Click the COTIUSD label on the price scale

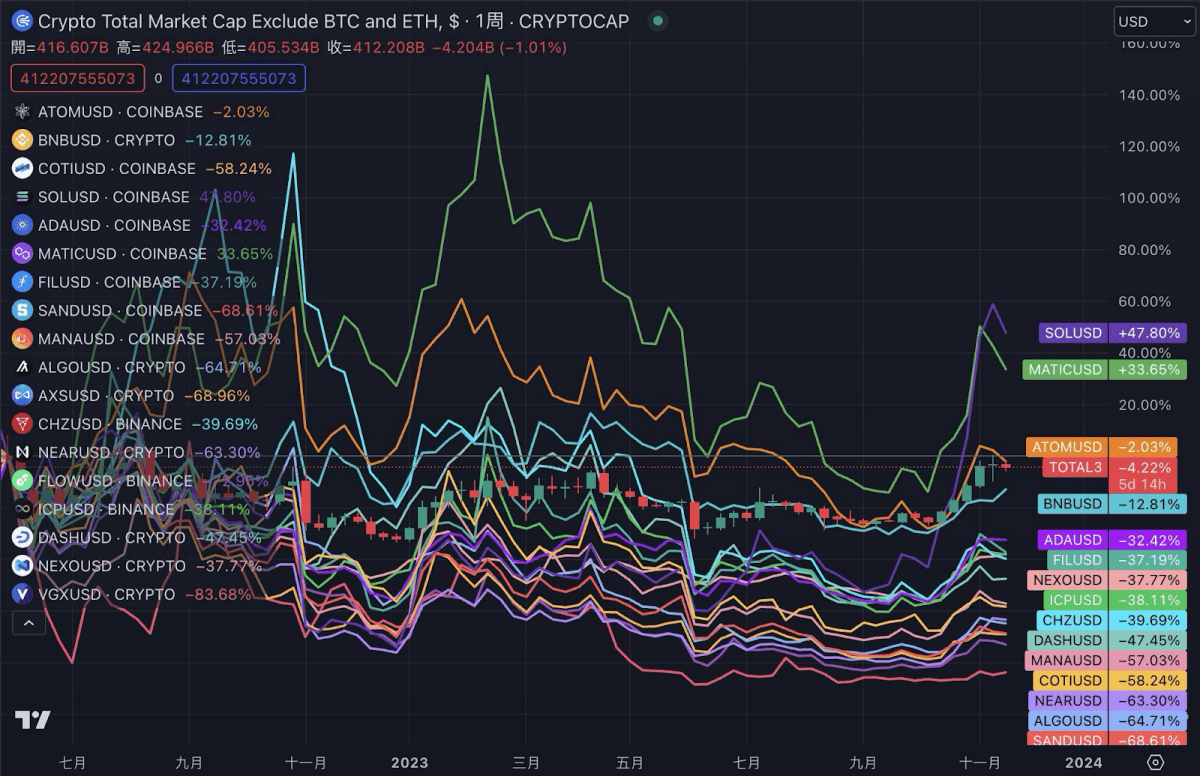(x=1071, y=680)
